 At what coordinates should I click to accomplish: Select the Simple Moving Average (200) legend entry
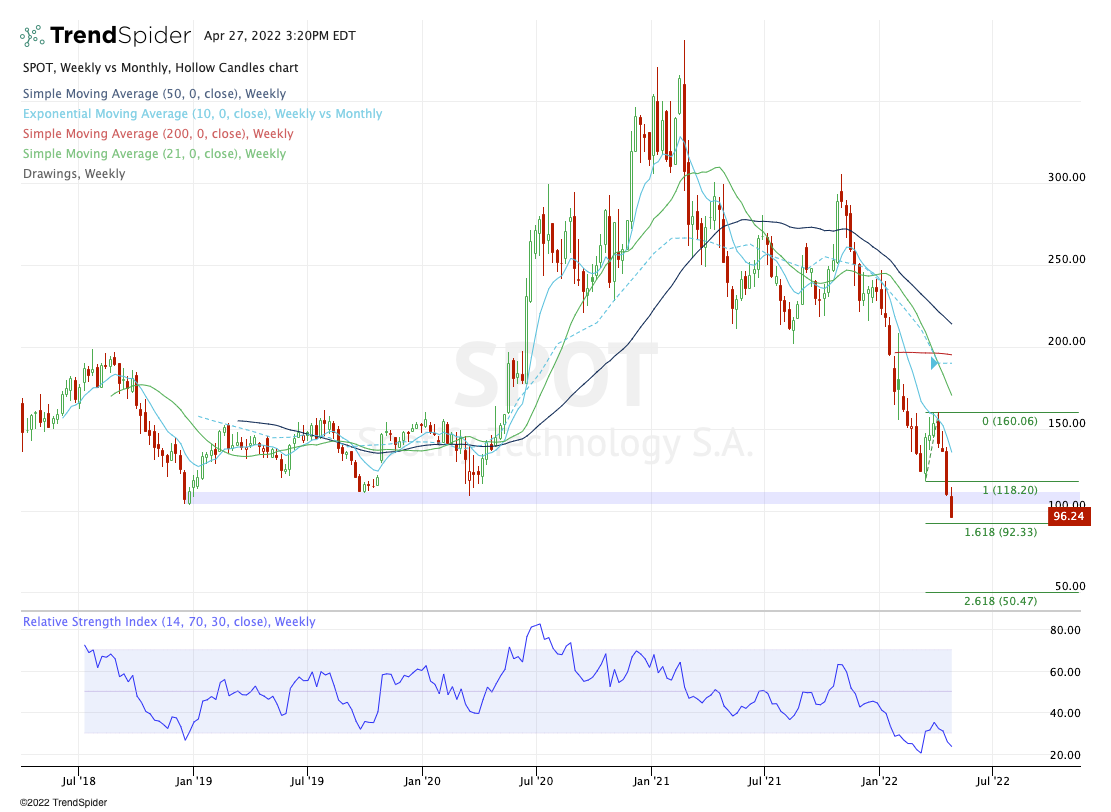click(x=158, y=133)
